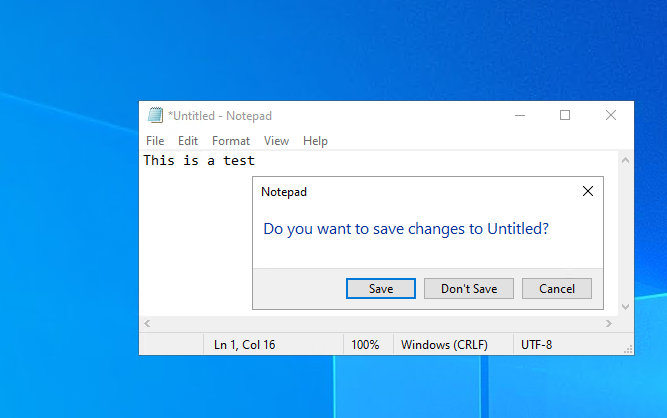
Task: Click the "*Untitled - Notepad" window title
Action: pos(220,116)
